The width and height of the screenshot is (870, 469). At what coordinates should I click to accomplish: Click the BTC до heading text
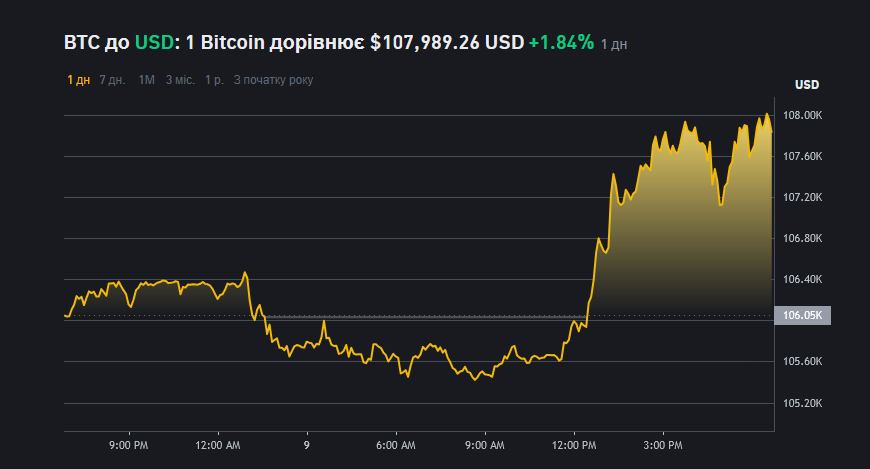click(97, 42)
